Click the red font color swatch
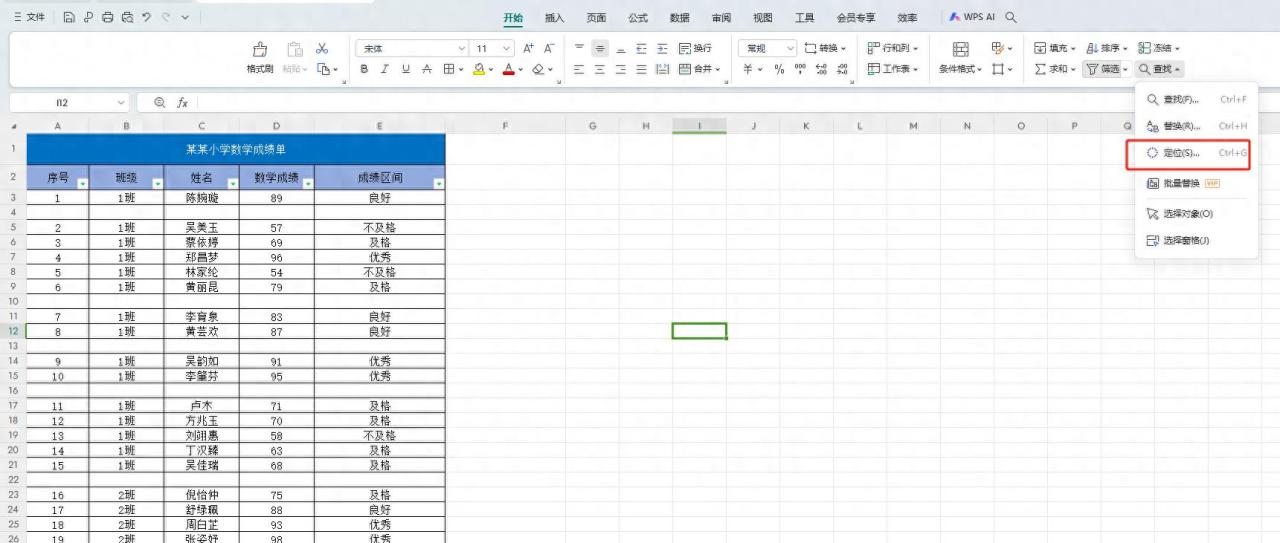 (x=508, y=69)
